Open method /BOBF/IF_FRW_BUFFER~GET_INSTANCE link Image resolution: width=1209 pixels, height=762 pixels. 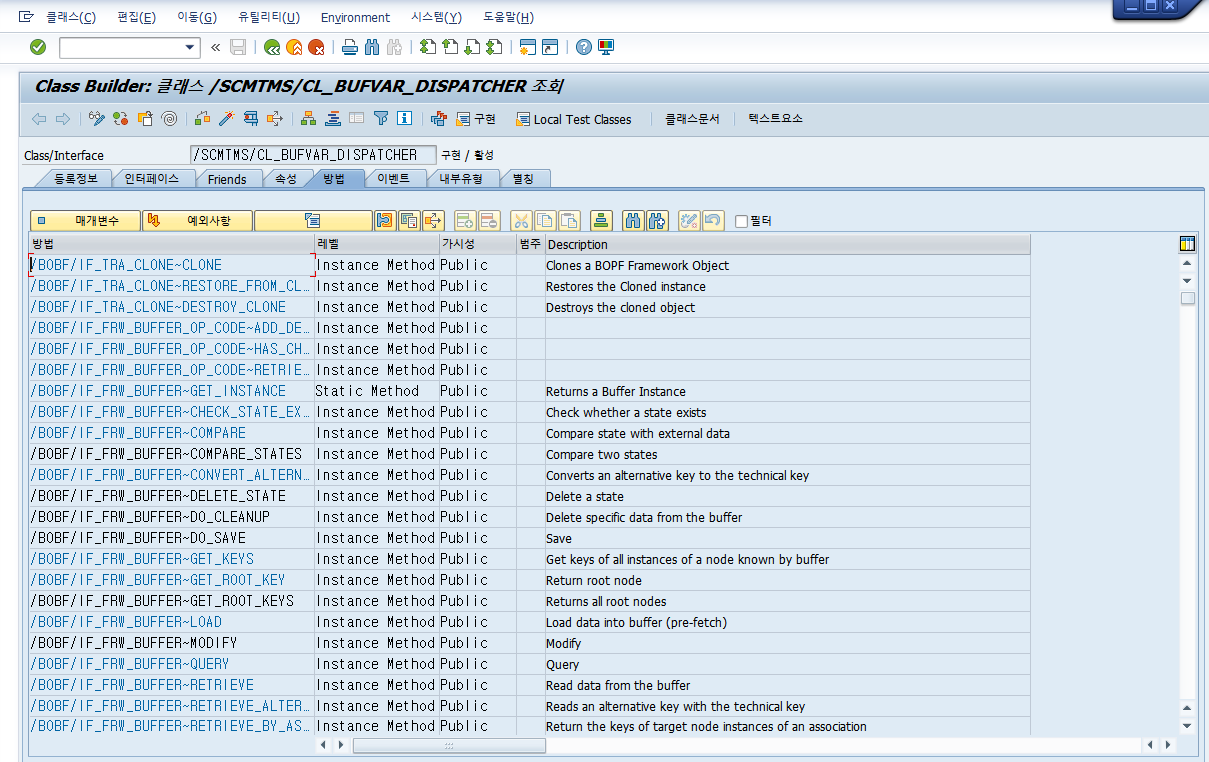pyautogui.click(x=158, y=391)
